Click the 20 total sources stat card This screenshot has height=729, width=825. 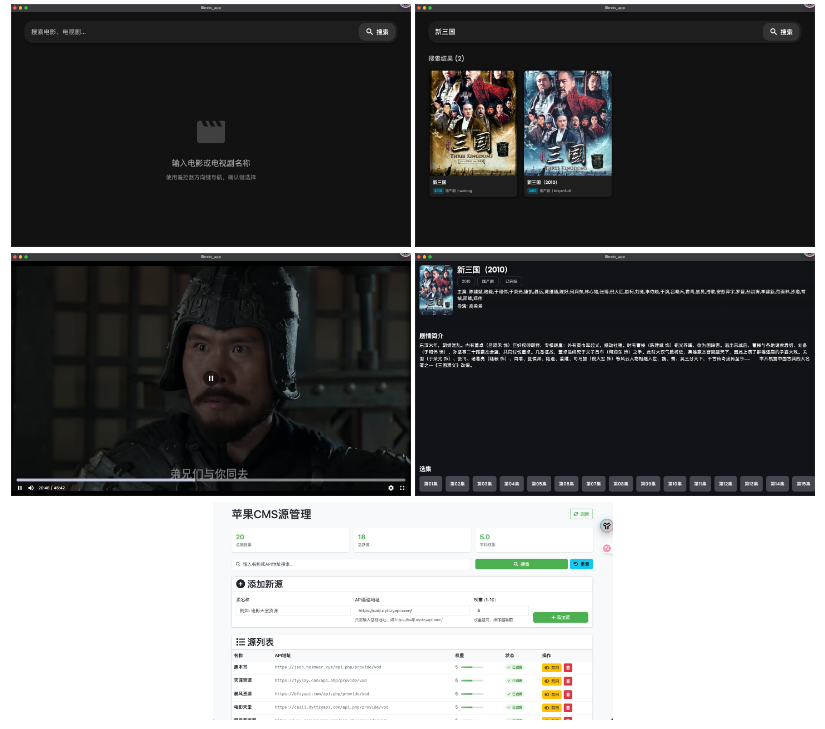click(290, 540)
